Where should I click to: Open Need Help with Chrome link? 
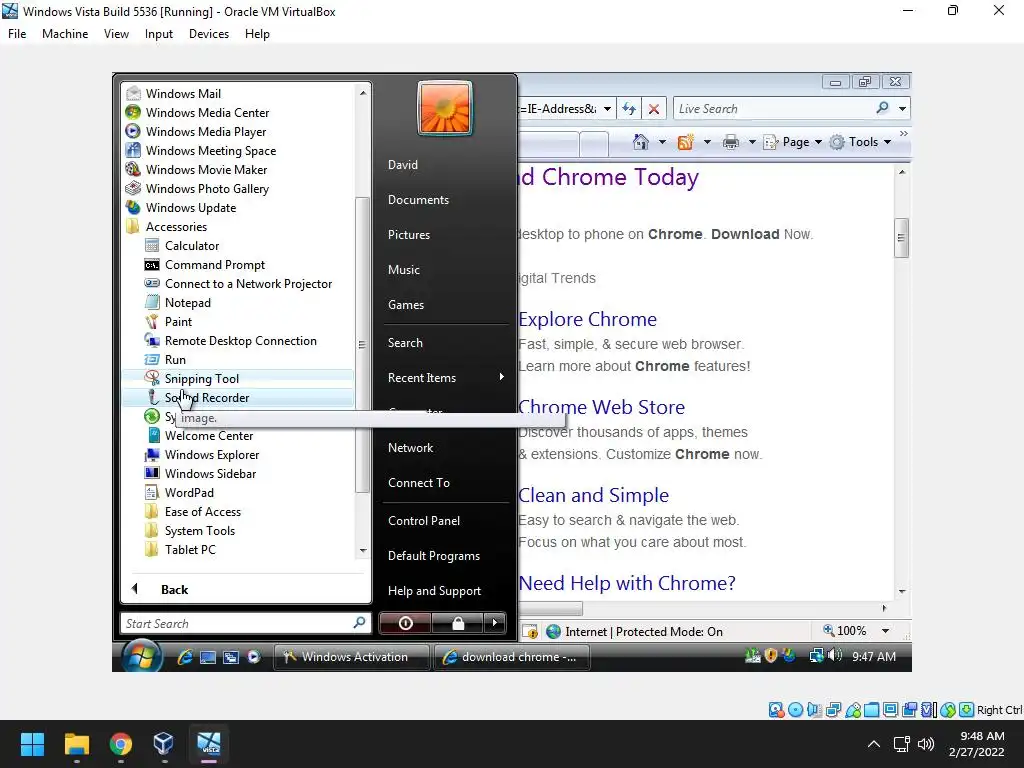(x=627, y=583)
